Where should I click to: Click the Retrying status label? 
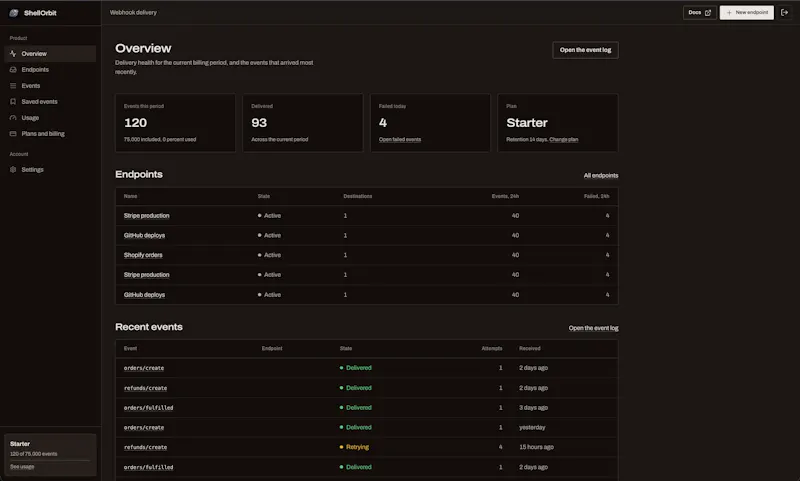(x=357, y=447)
